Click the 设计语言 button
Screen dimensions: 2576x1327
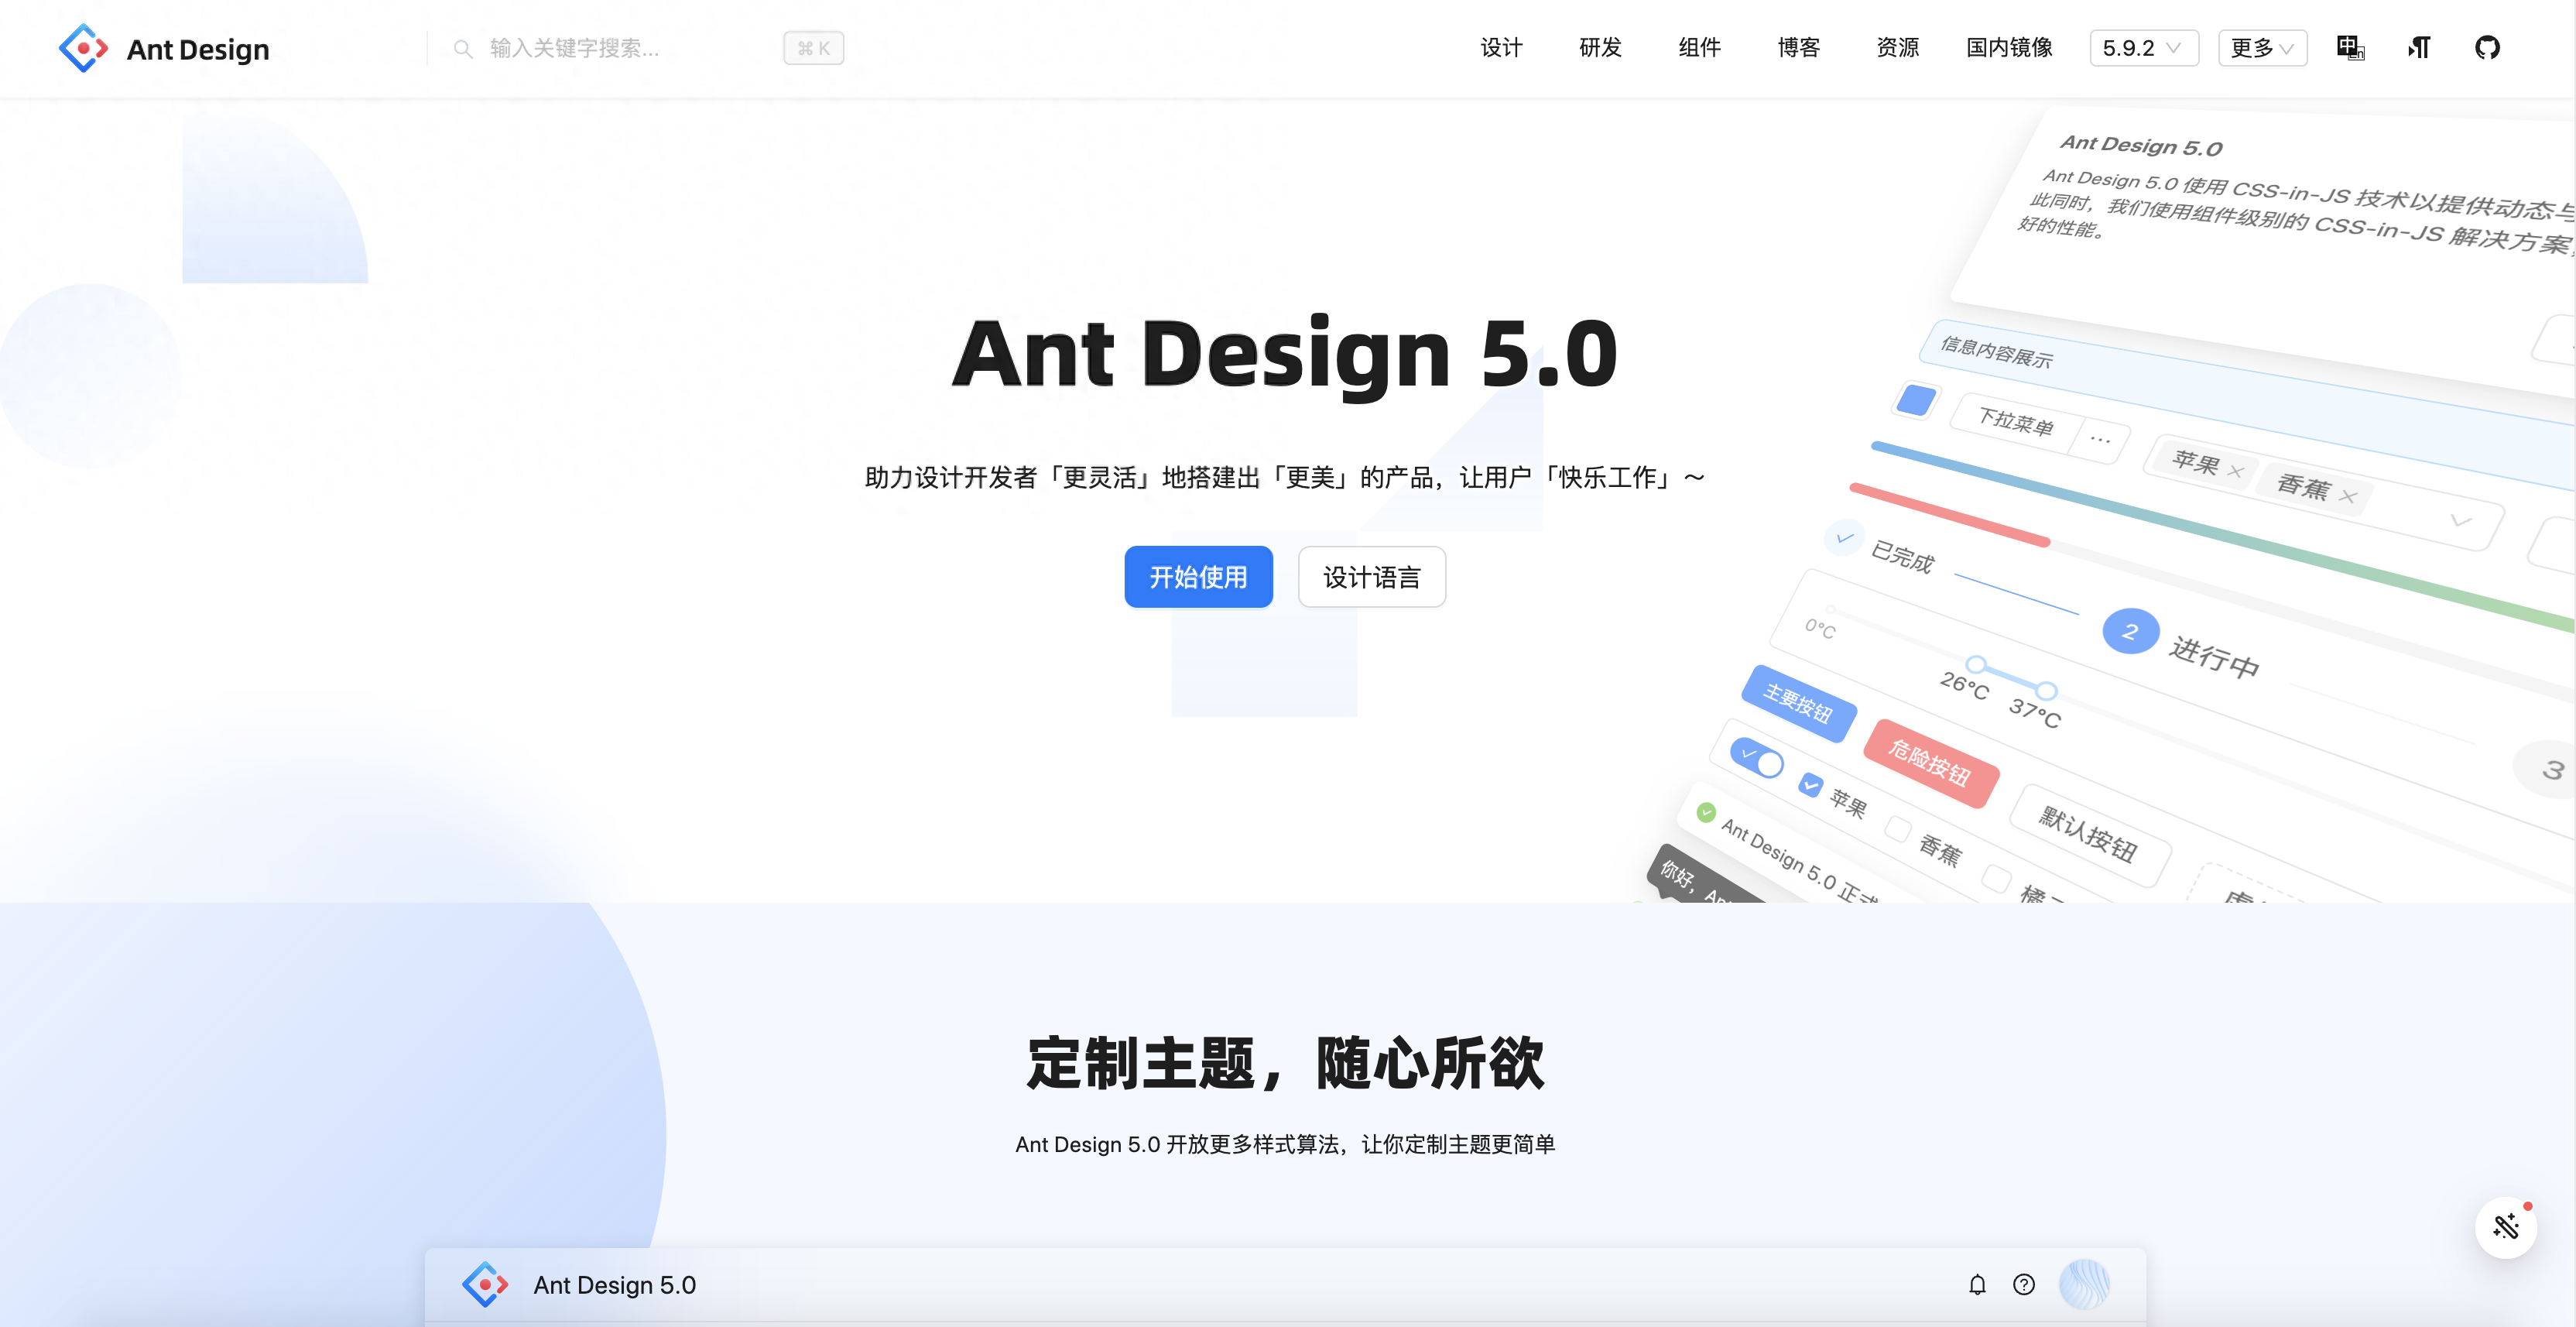pos(1372,577)
